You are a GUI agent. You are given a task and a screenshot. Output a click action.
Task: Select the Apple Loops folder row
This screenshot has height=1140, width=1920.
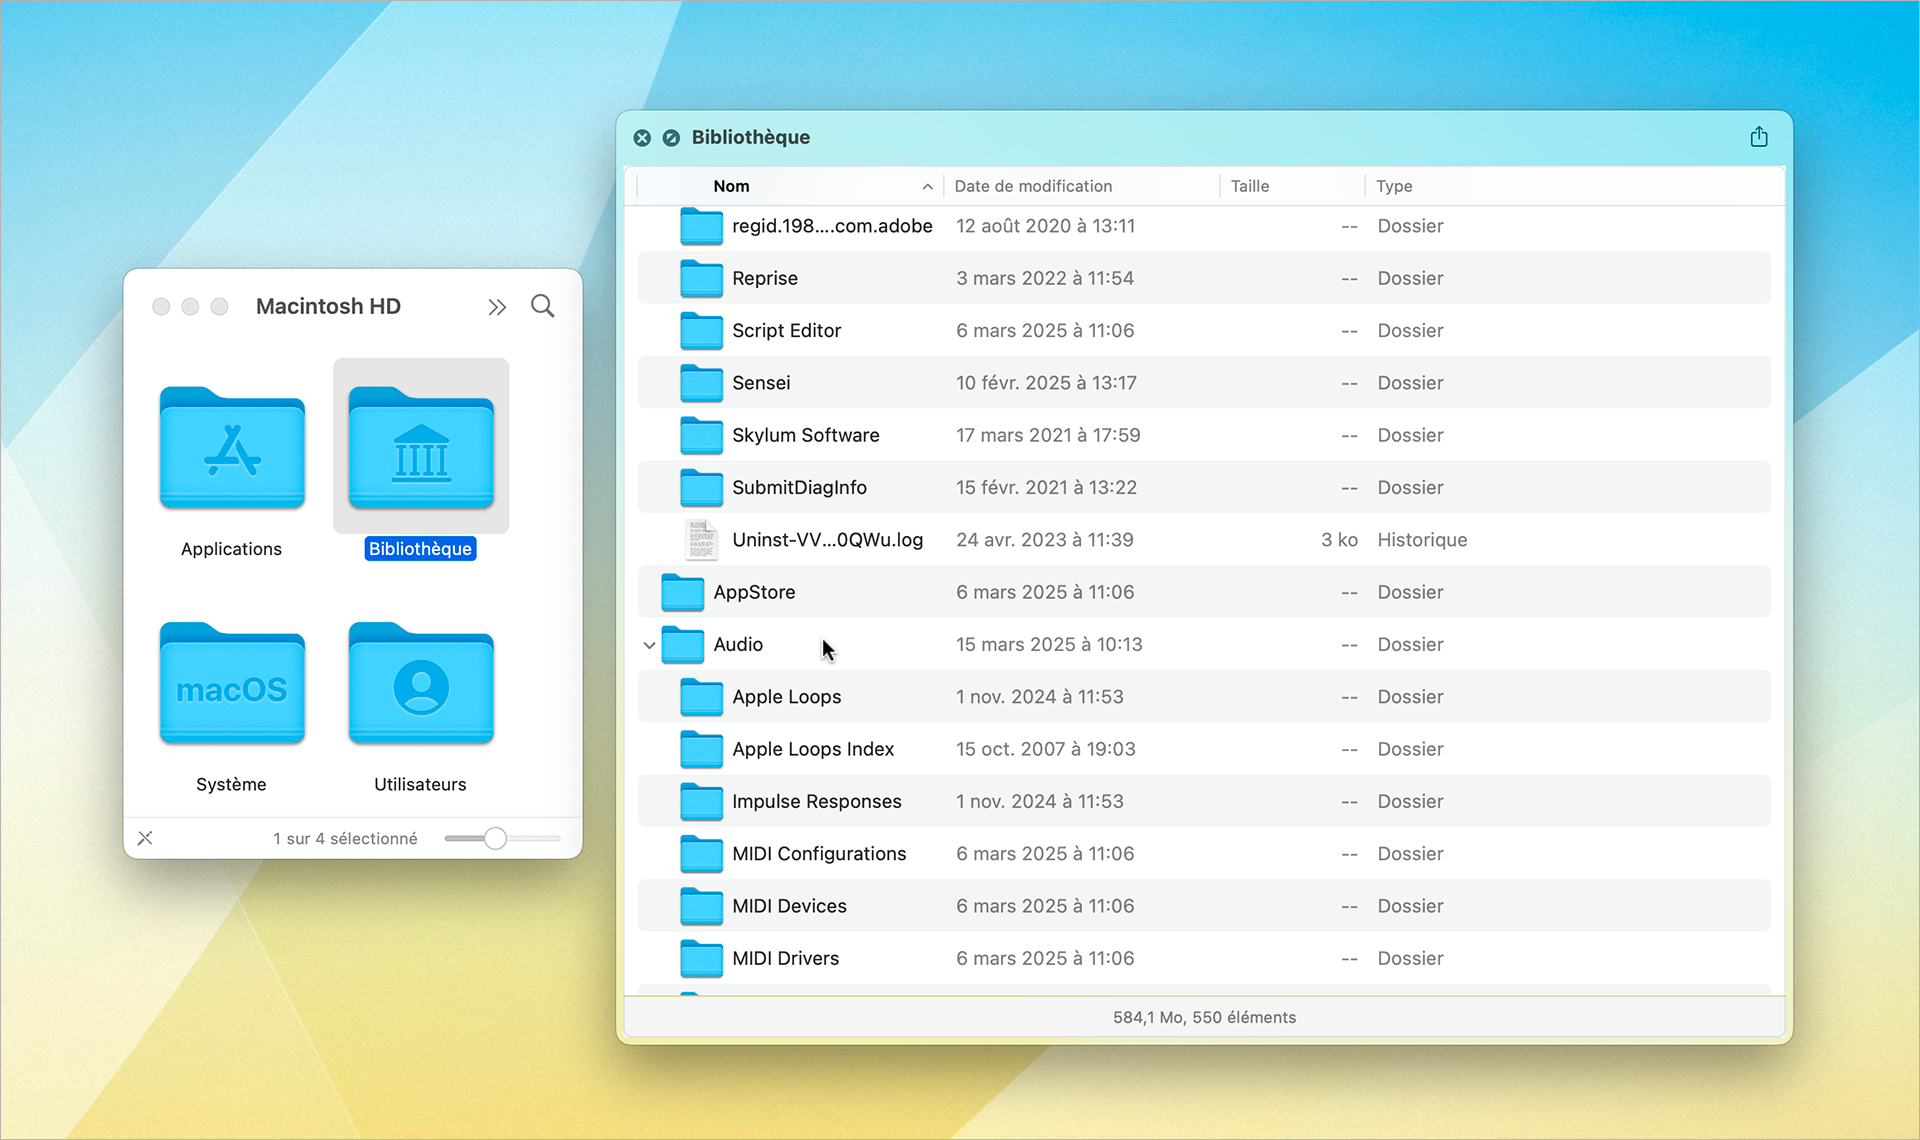pyautogui.click(x=786, y=697)
